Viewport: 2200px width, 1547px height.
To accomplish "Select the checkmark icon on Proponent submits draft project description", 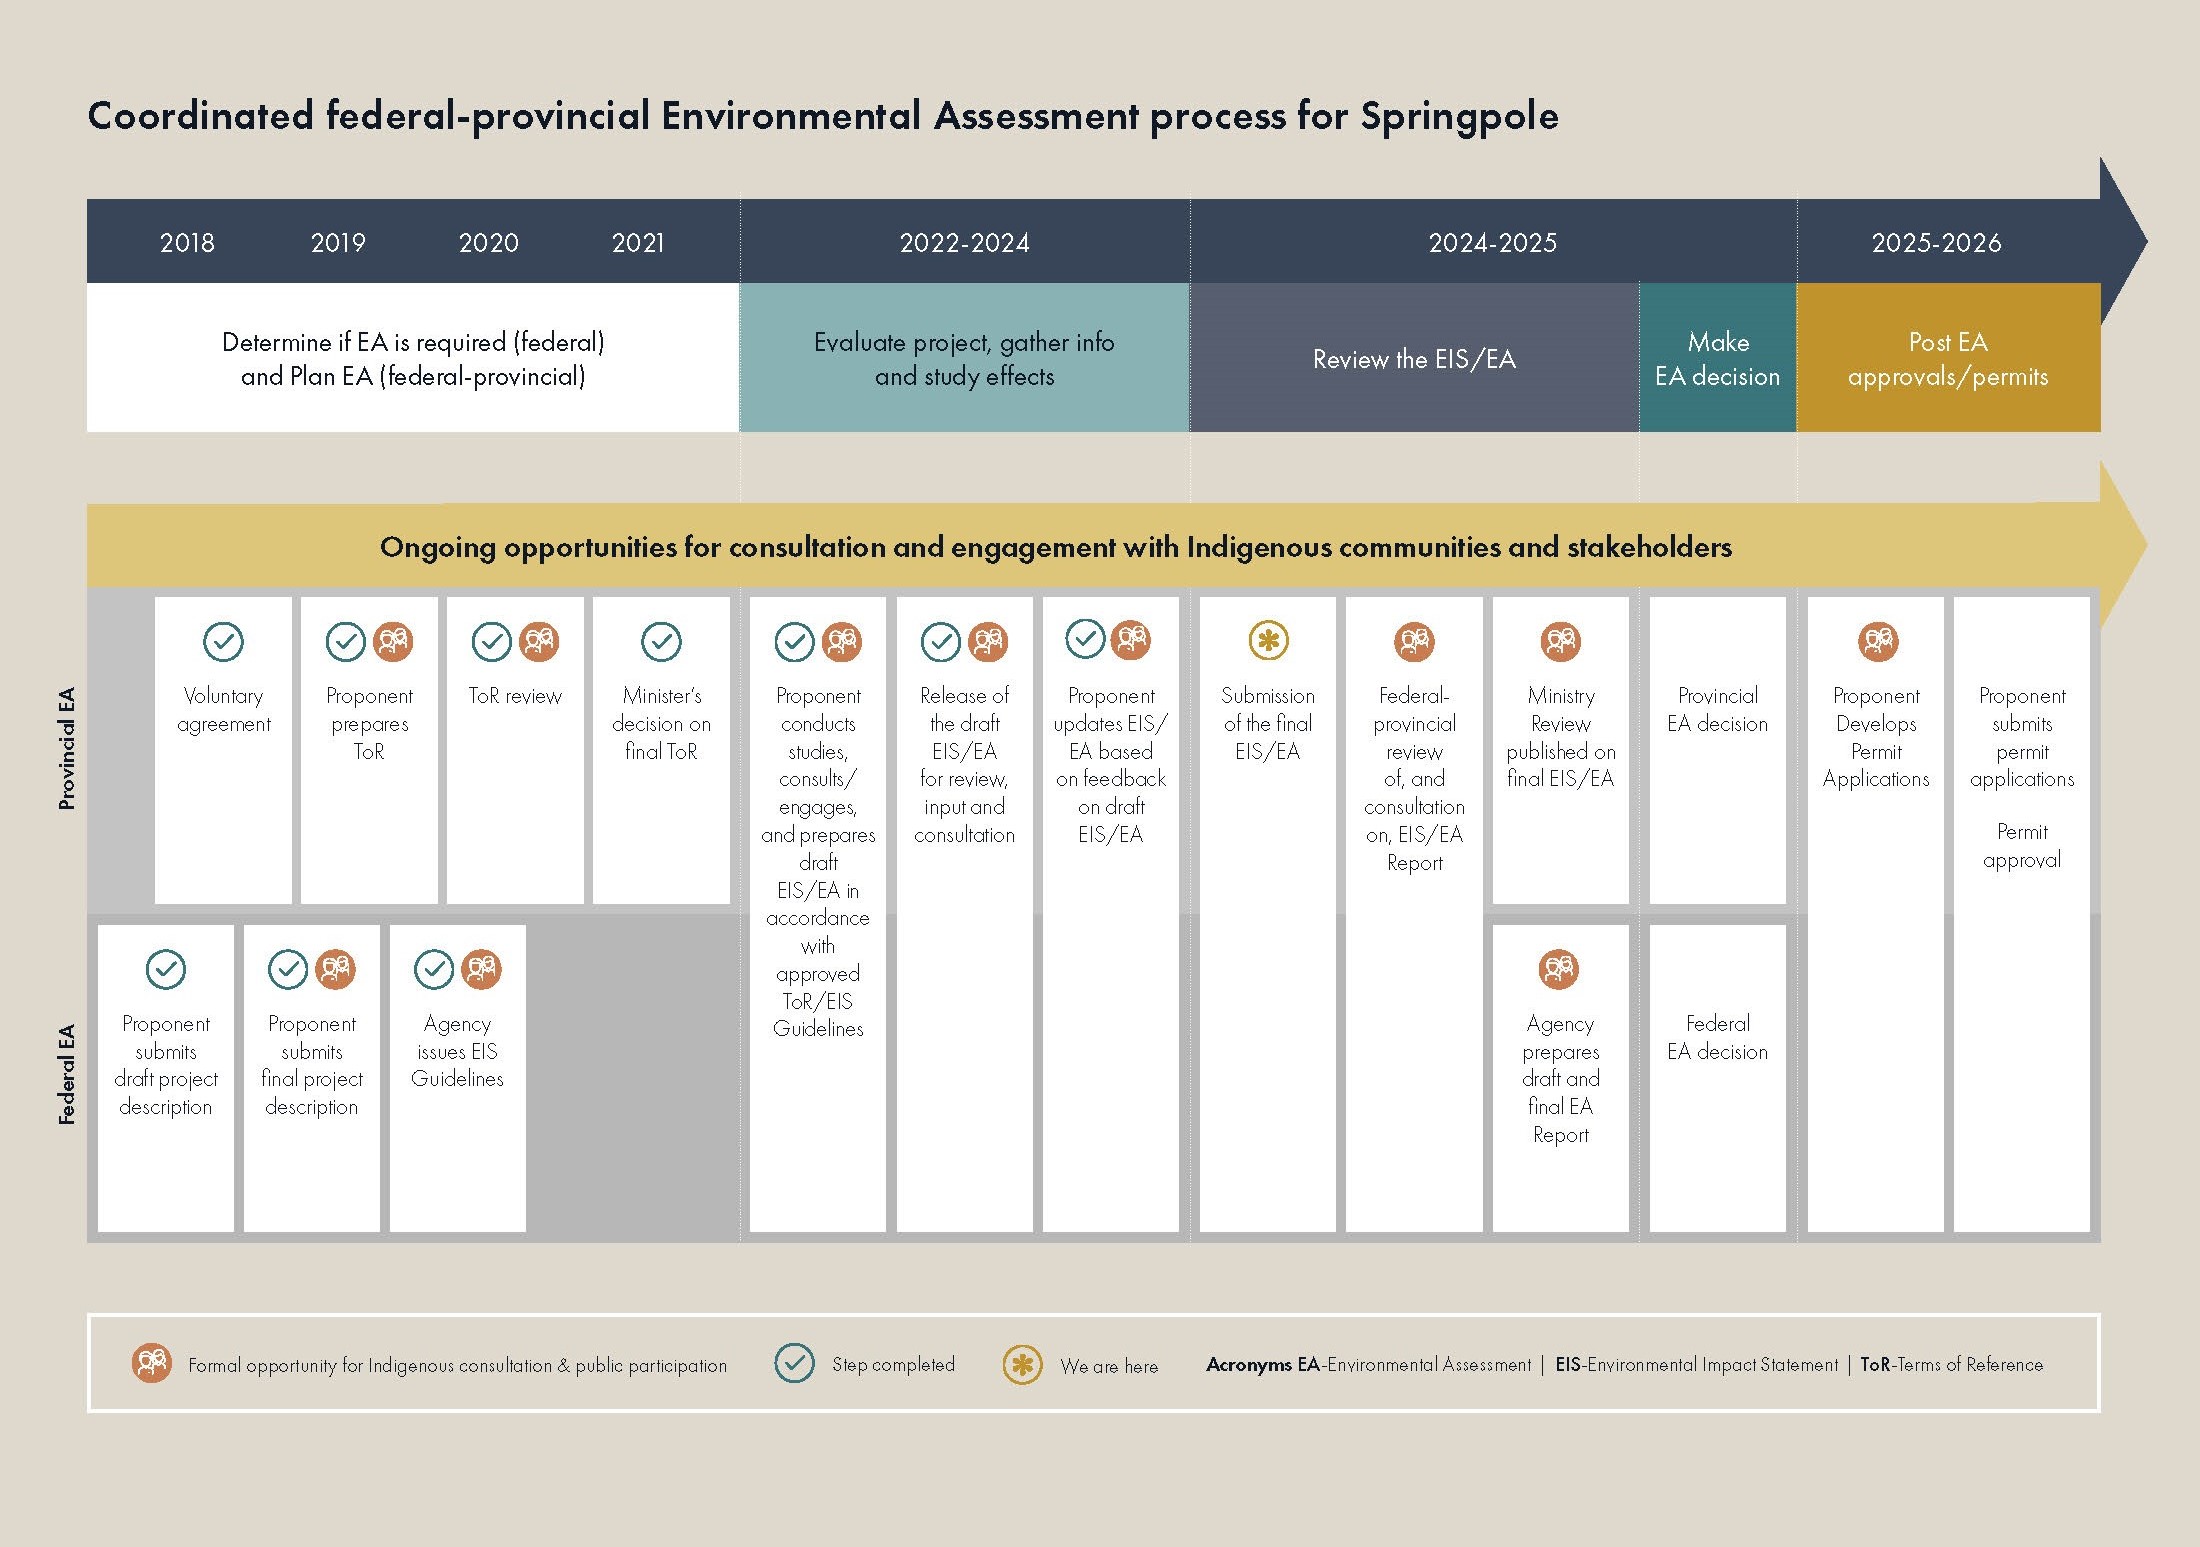I will click(x=167, y=968).
